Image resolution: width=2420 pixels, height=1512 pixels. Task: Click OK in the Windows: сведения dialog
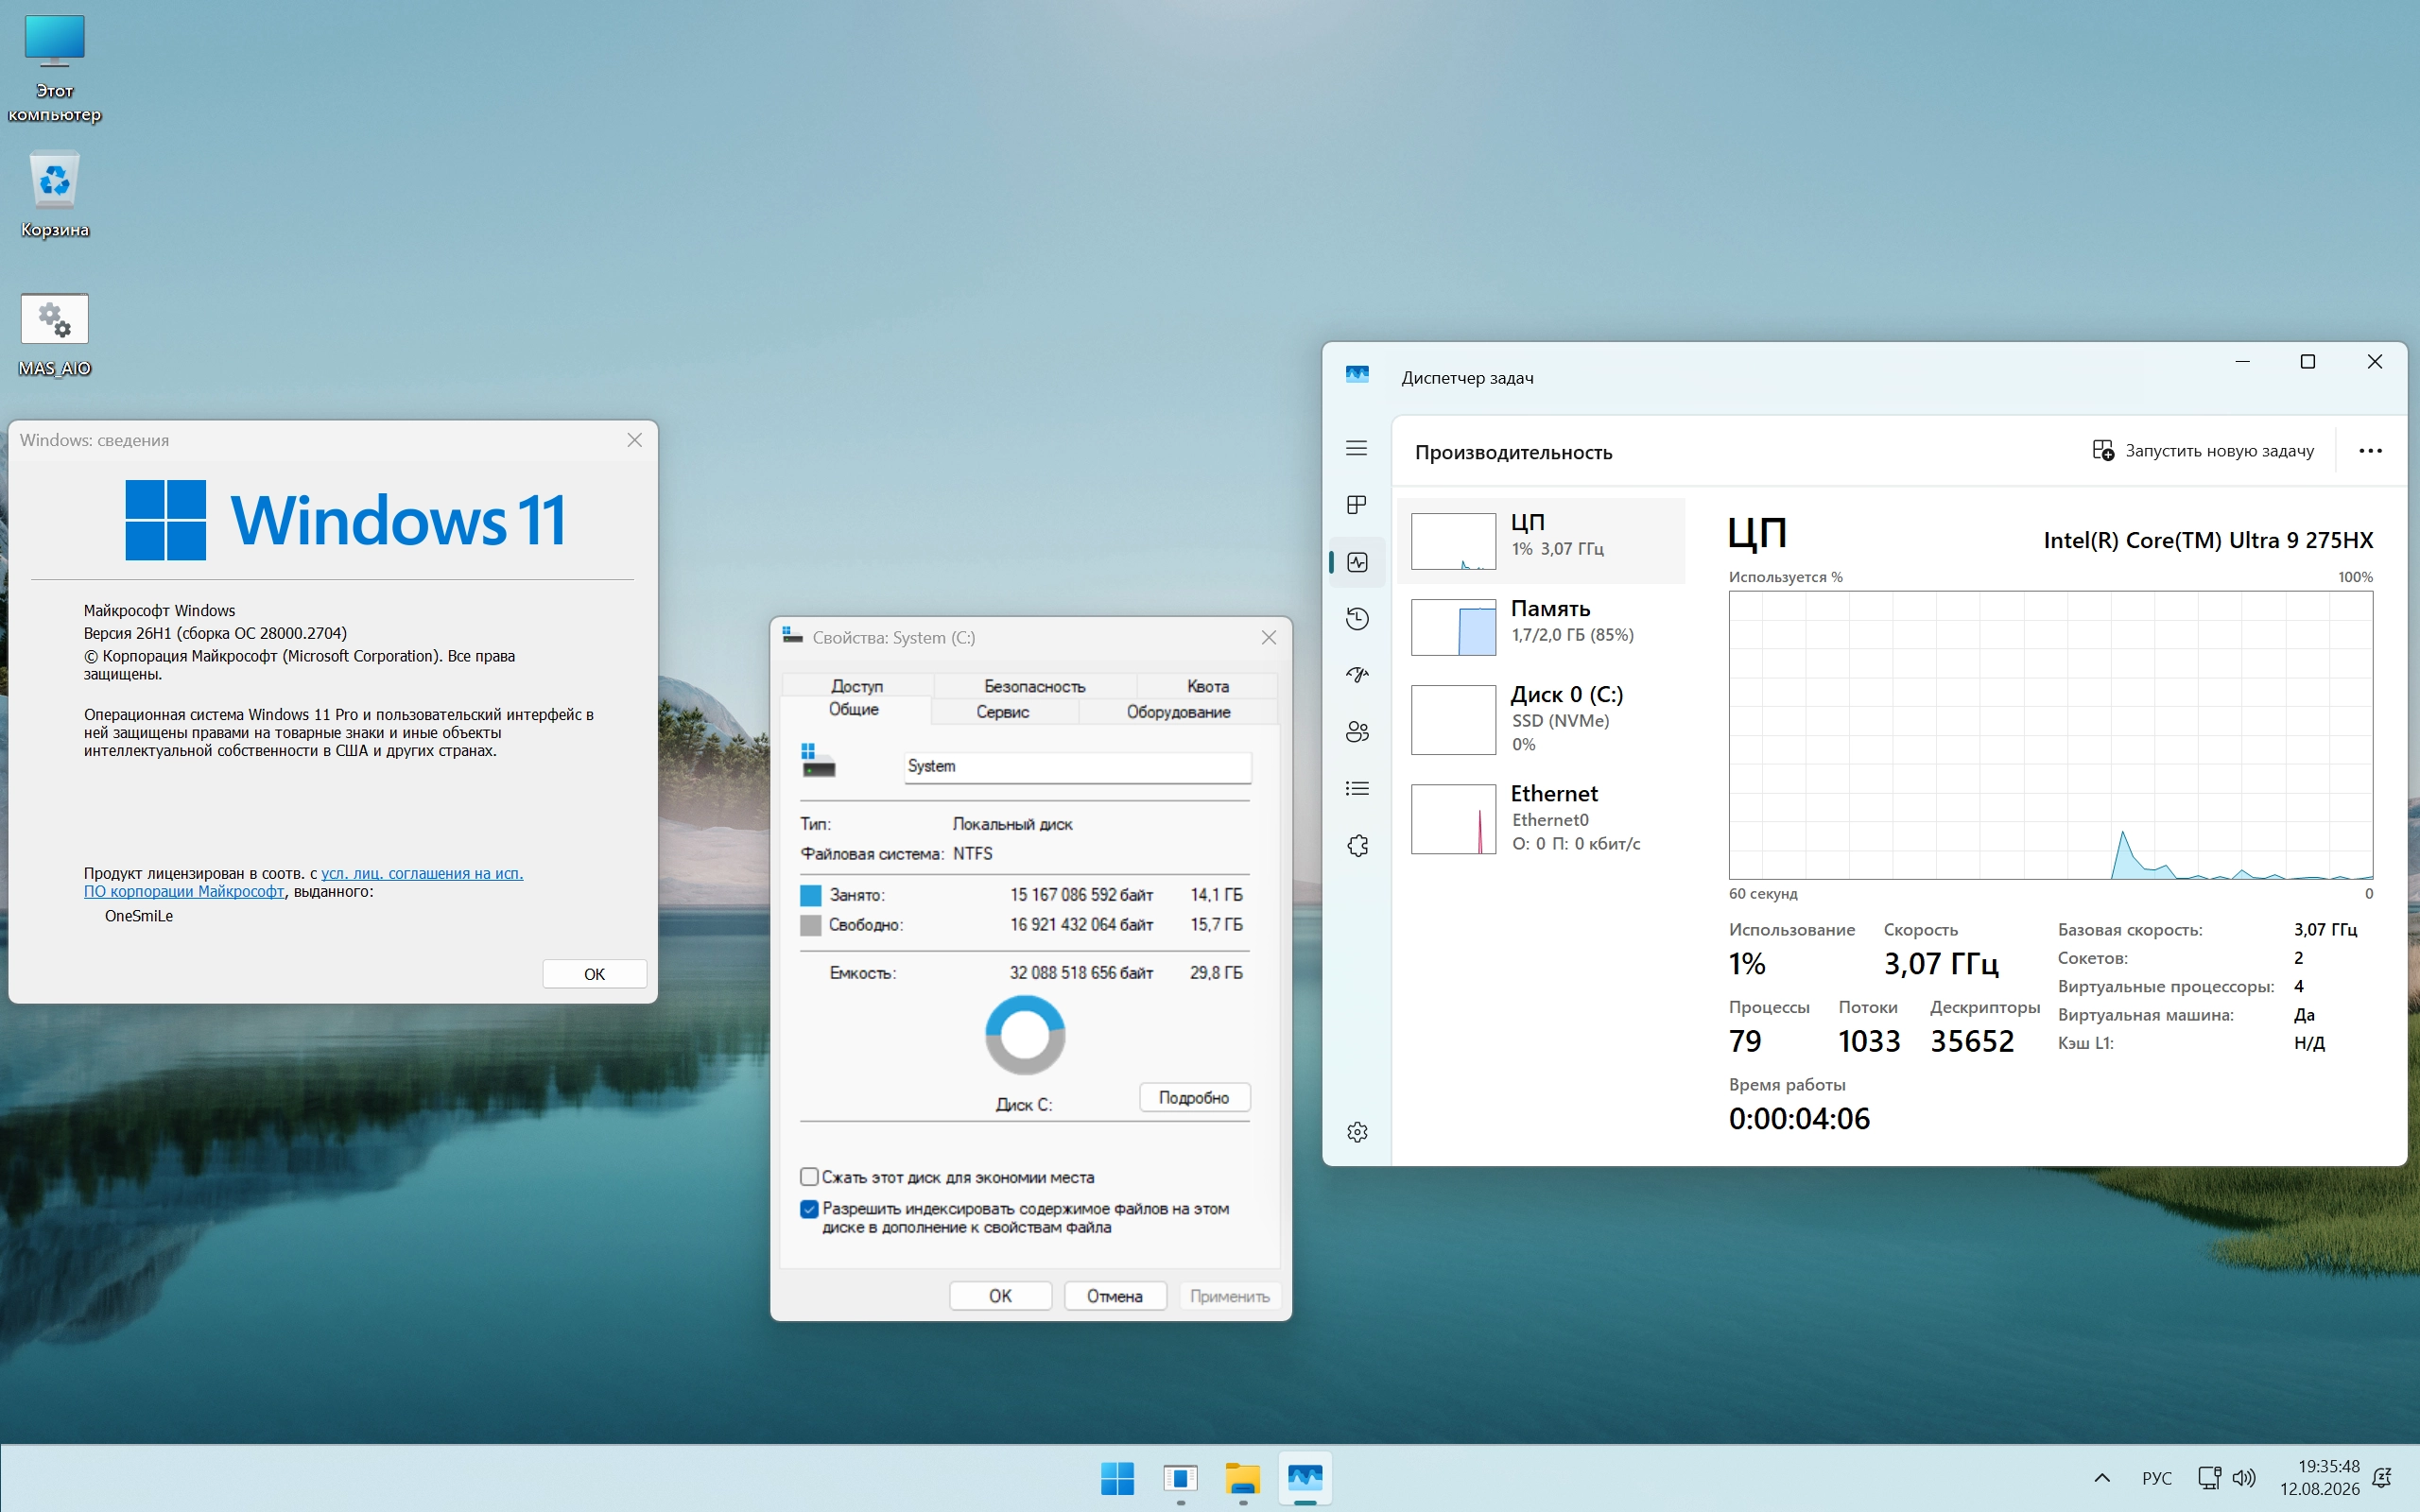594,974
